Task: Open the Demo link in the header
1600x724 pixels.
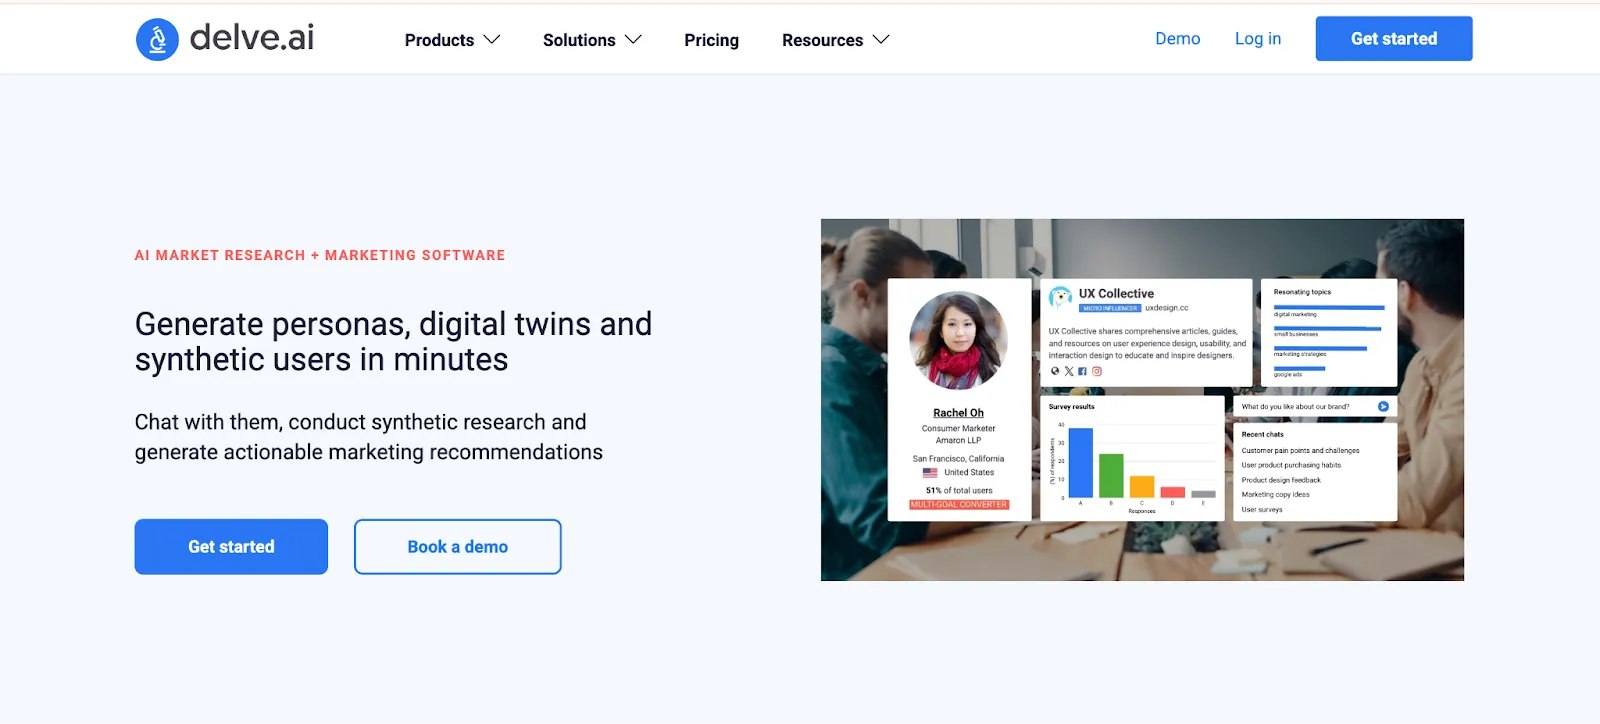Action: coord(1177,39)
